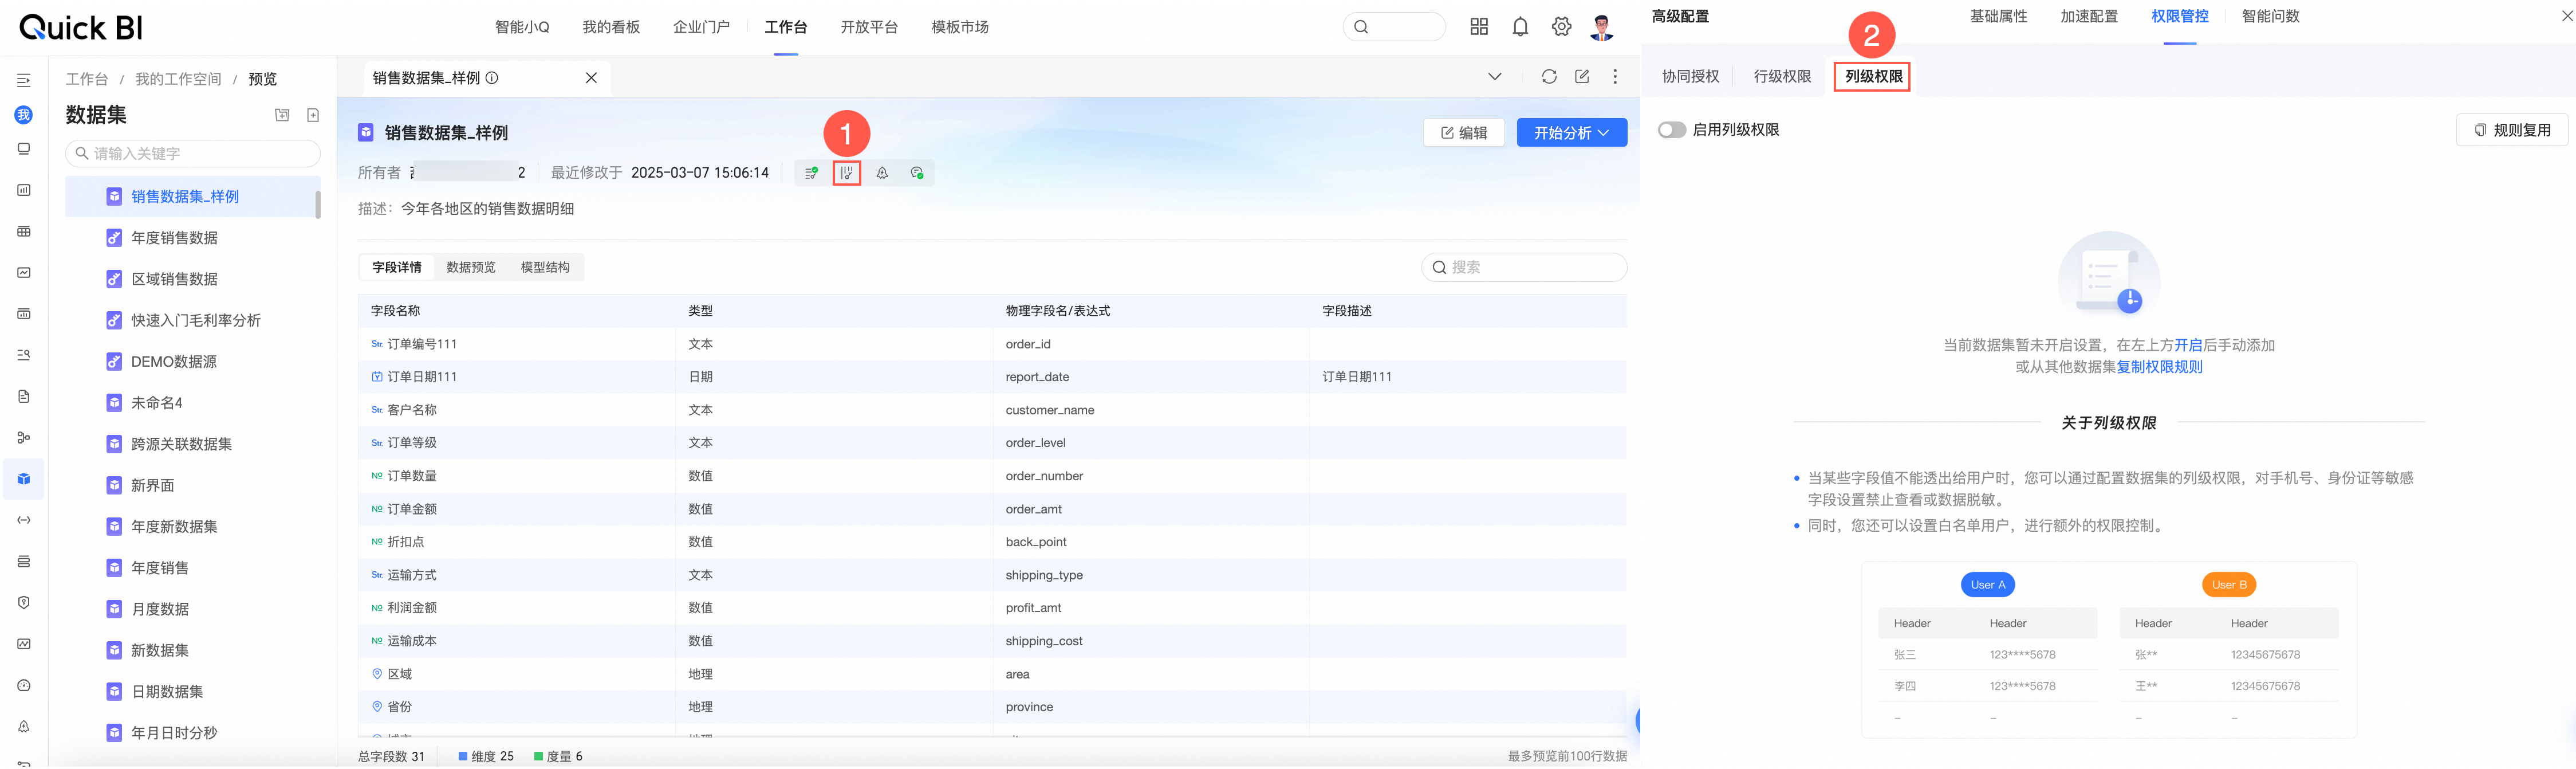Image resolution: width=2576 pixels, height=769 pixels.
Task: Click the row-level permission icon with green check
Action: (811, 173)
